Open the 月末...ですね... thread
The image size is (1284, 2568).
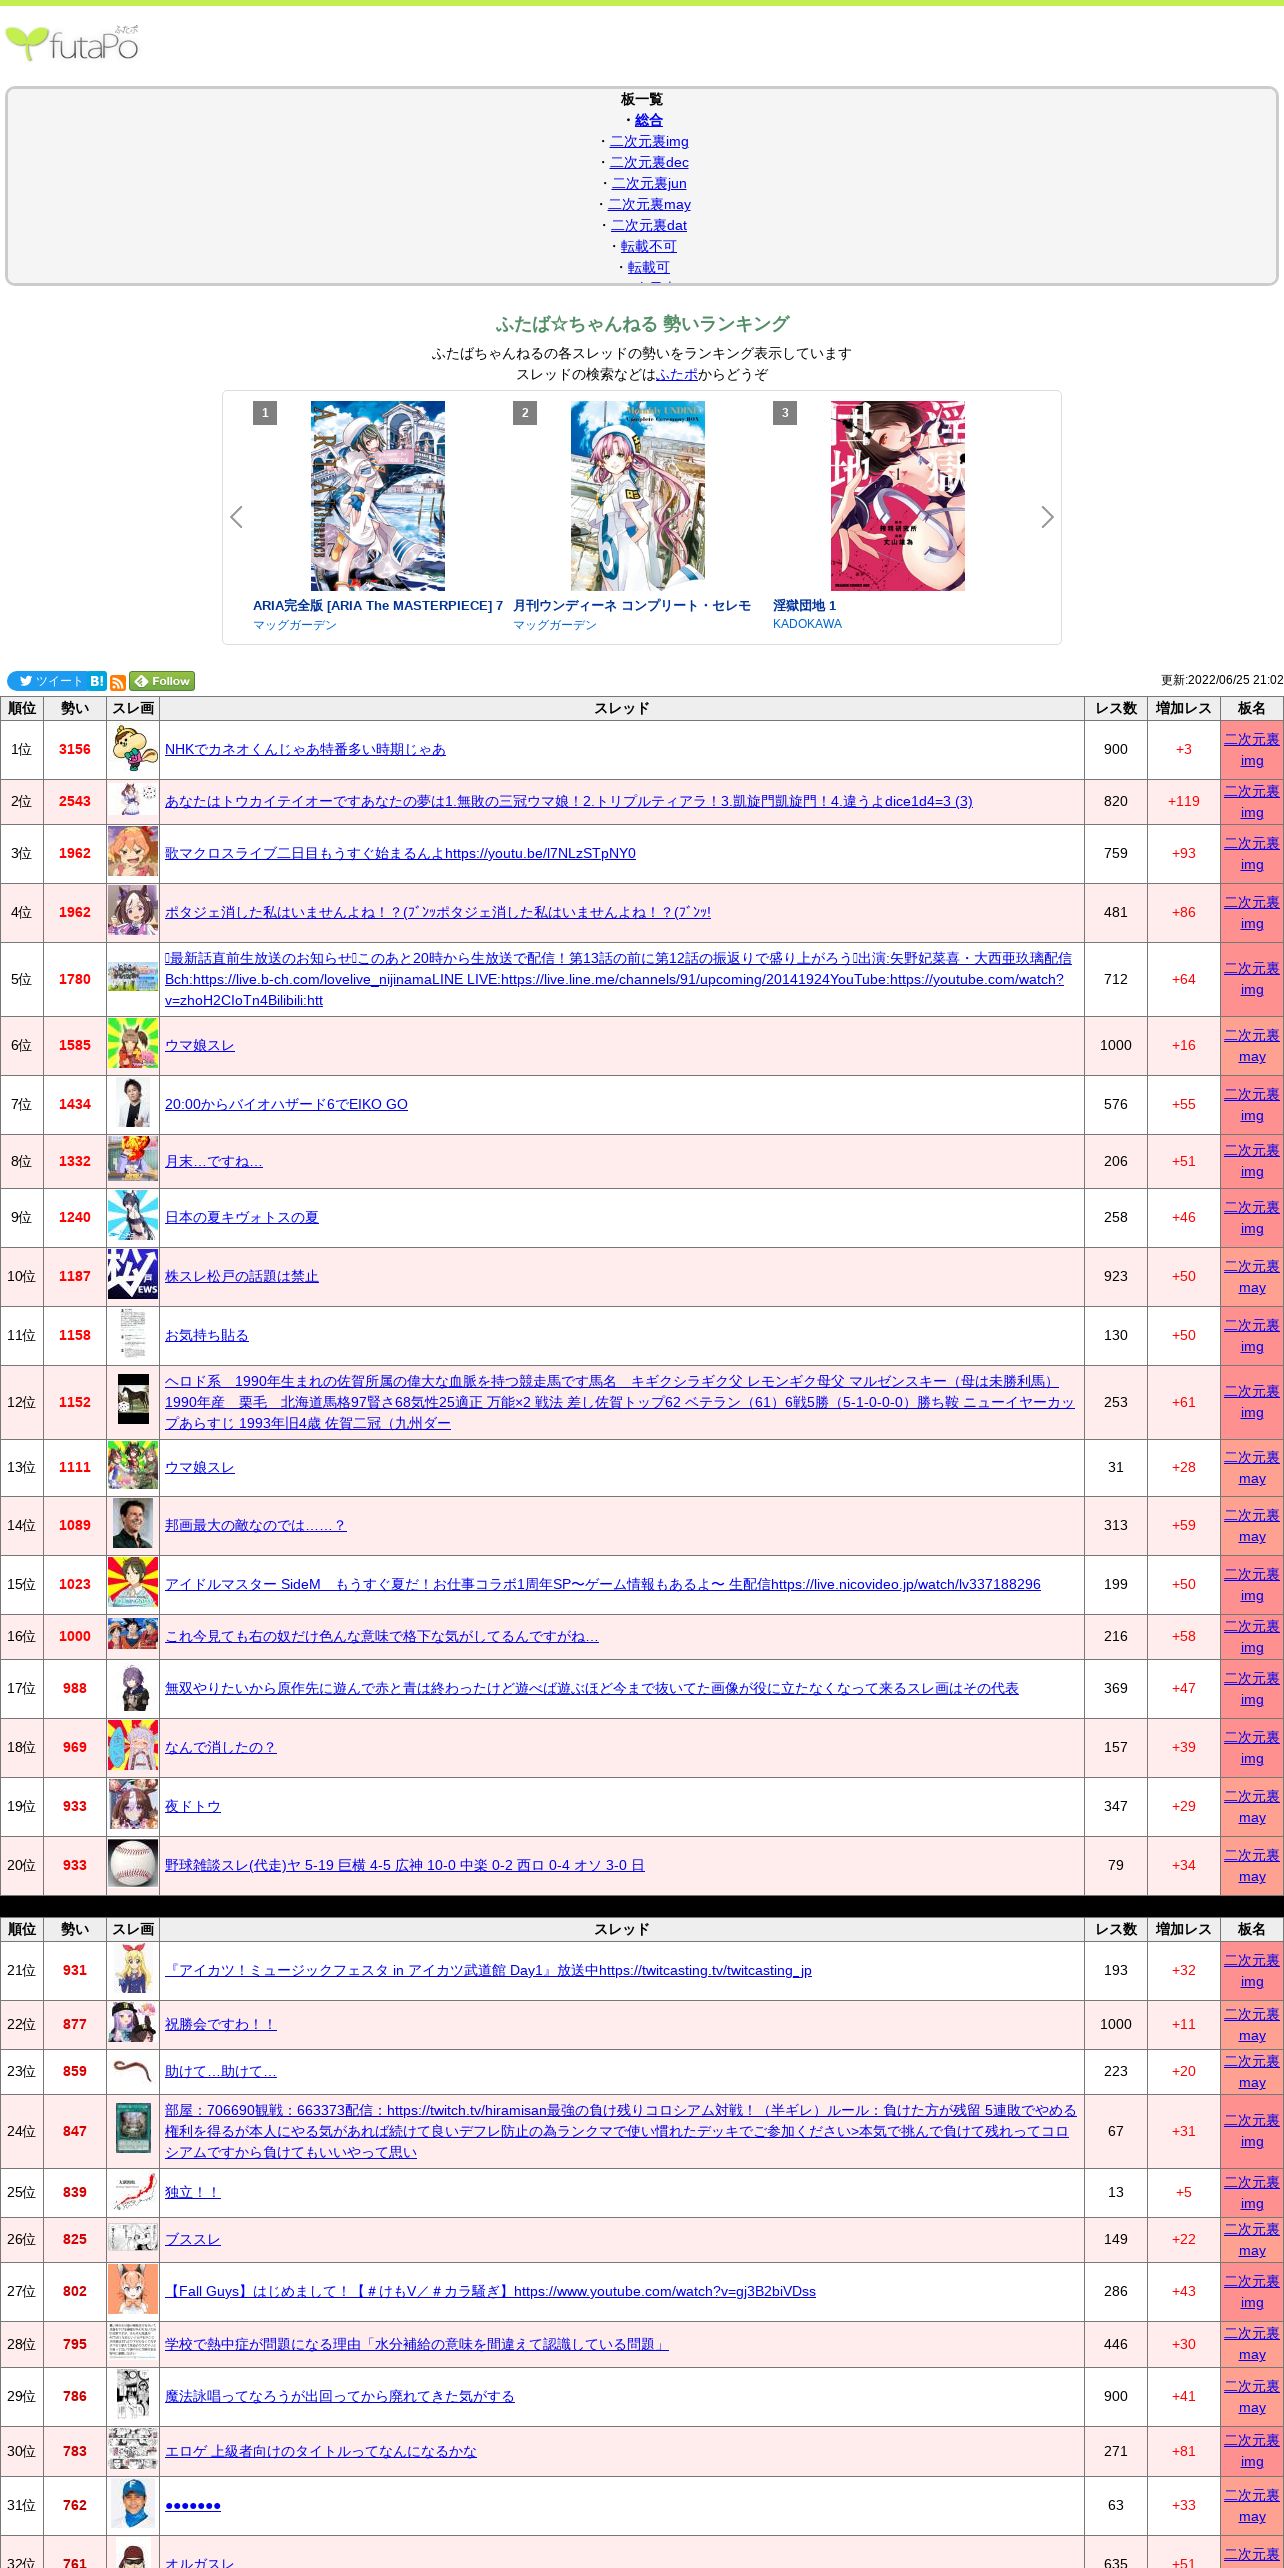(x=214, y=1161)
